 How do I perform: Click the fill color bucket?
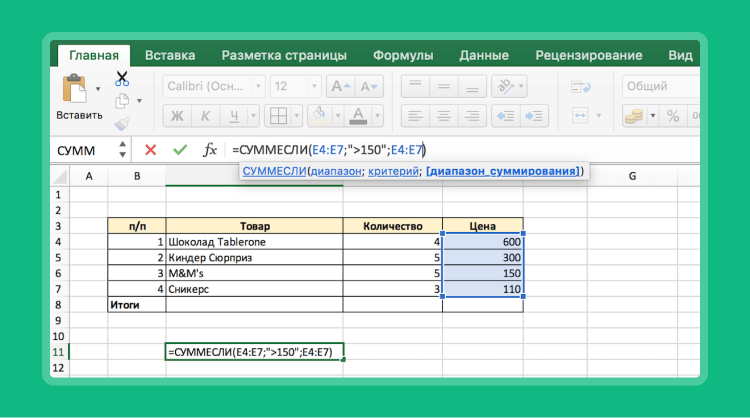pyautogui.click(x=320, y=116)
